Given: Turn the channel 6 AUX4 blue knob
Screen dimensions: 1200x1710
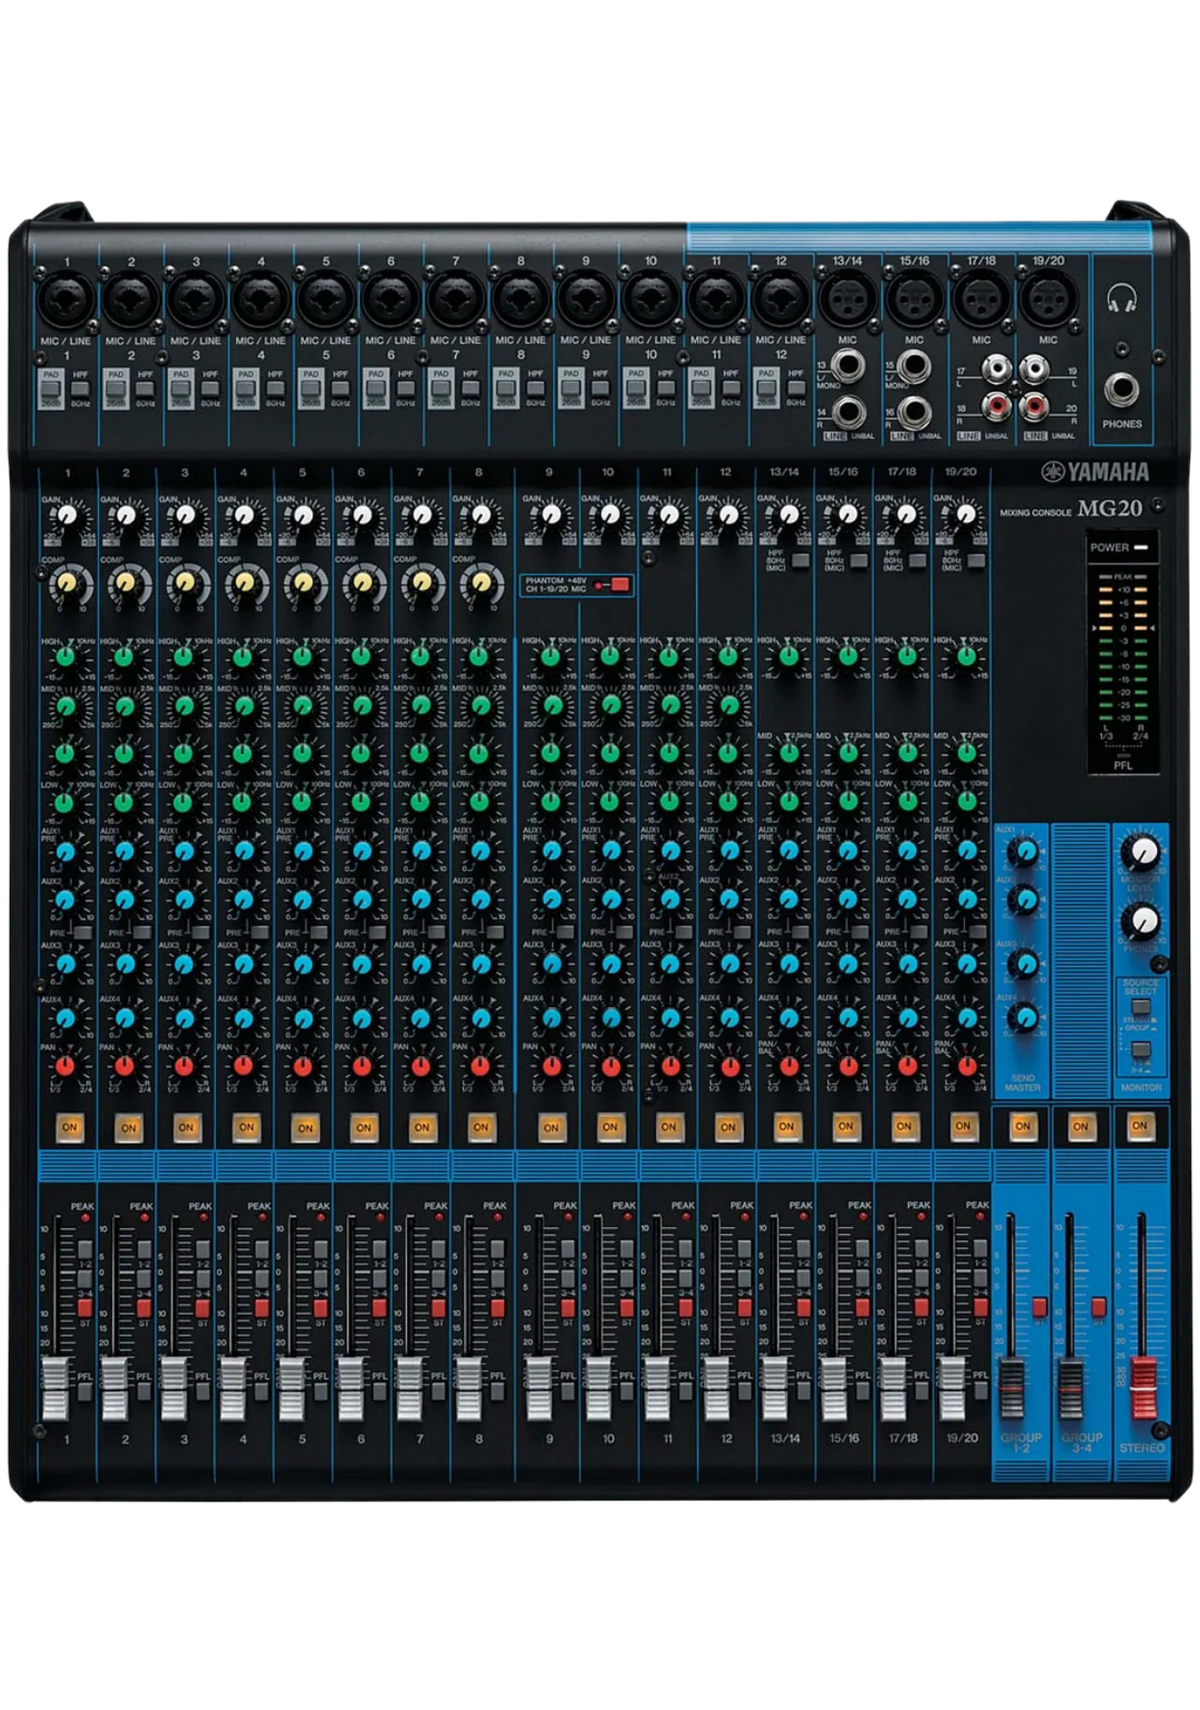Looking at the screenshot, I should (361, 1018).
